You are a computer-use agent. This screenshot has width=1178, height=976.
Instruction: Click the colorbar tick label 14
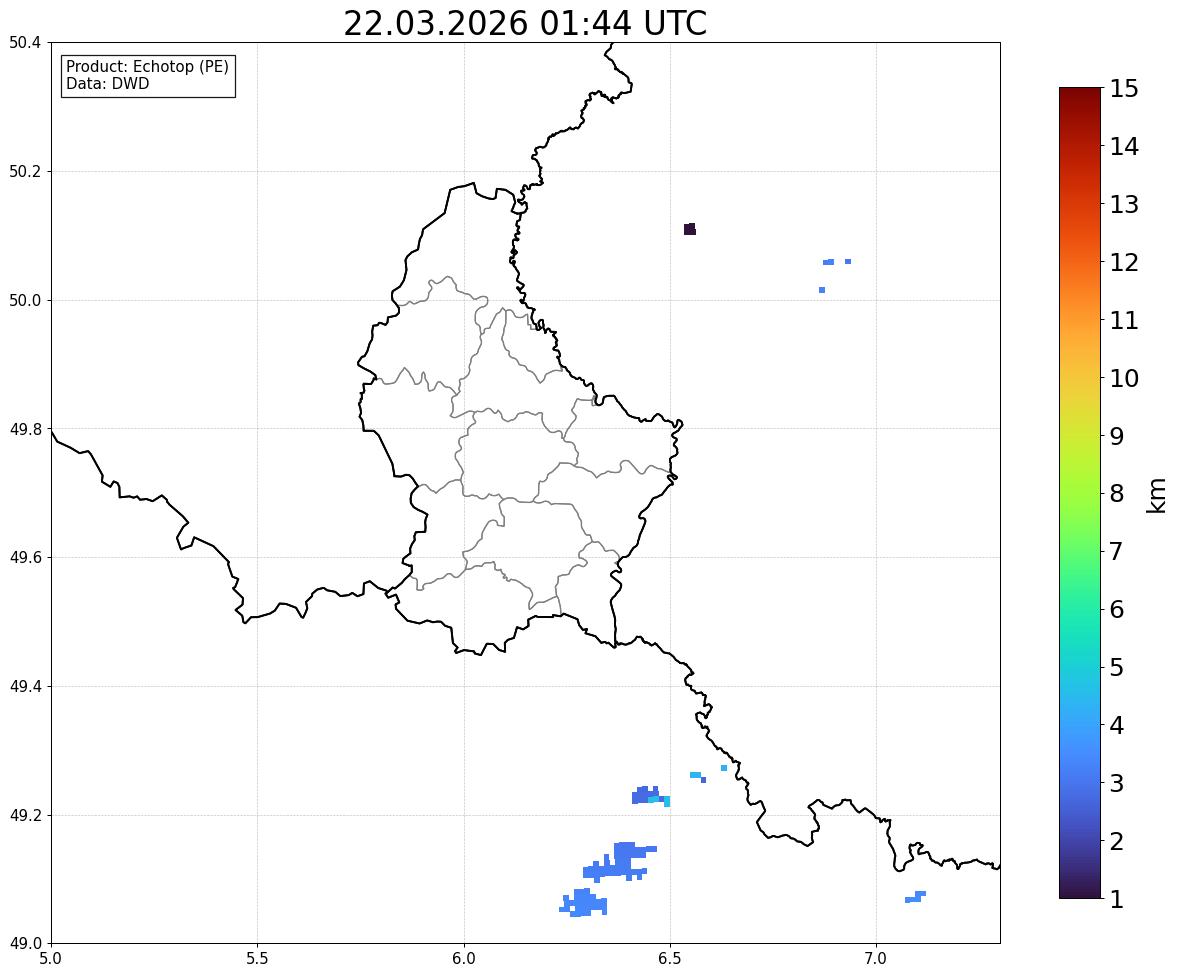pyautogui.click(x=1124, y=147)
